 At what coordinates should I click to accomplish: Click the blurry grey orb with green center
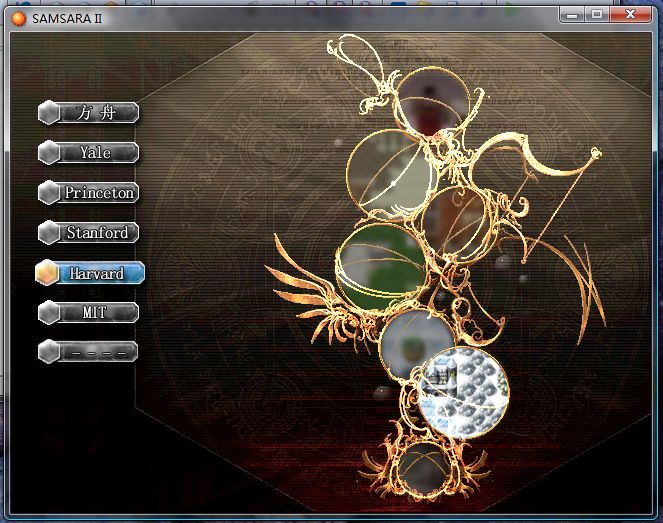click(416, 345)
